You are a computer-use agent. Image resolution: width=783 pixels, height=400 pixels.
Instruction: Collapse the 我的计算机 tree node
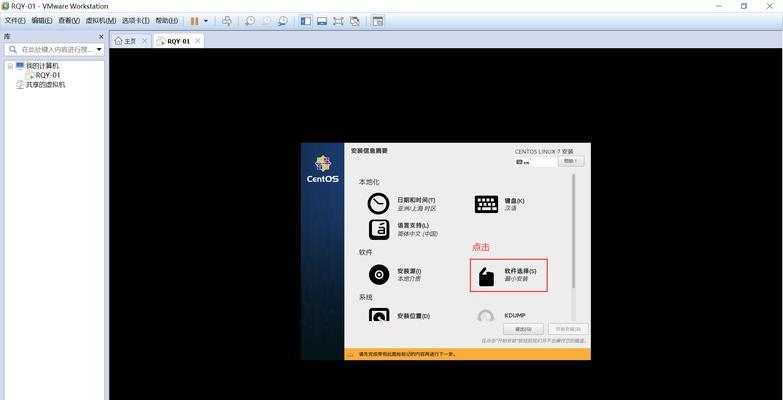10,66
